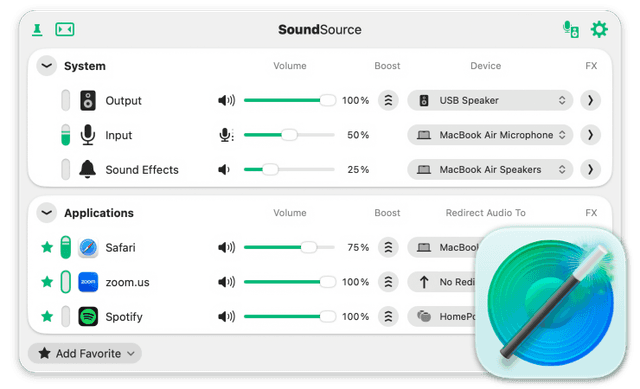This screenshot has height=389, width=640.
Task: Open the USB Speaker output device dropdown
Action: (490, 100)
